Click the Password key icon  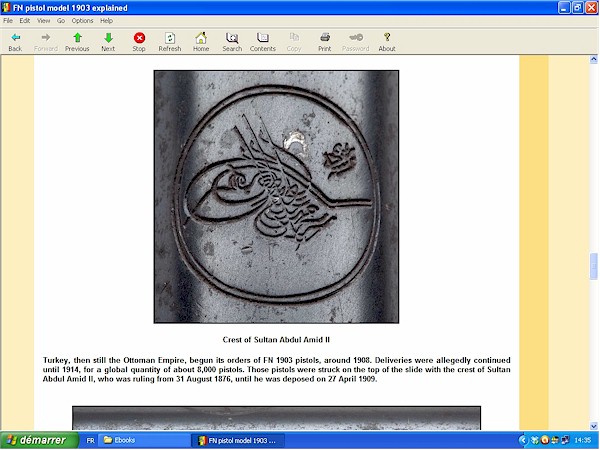[x=355, y=42]
